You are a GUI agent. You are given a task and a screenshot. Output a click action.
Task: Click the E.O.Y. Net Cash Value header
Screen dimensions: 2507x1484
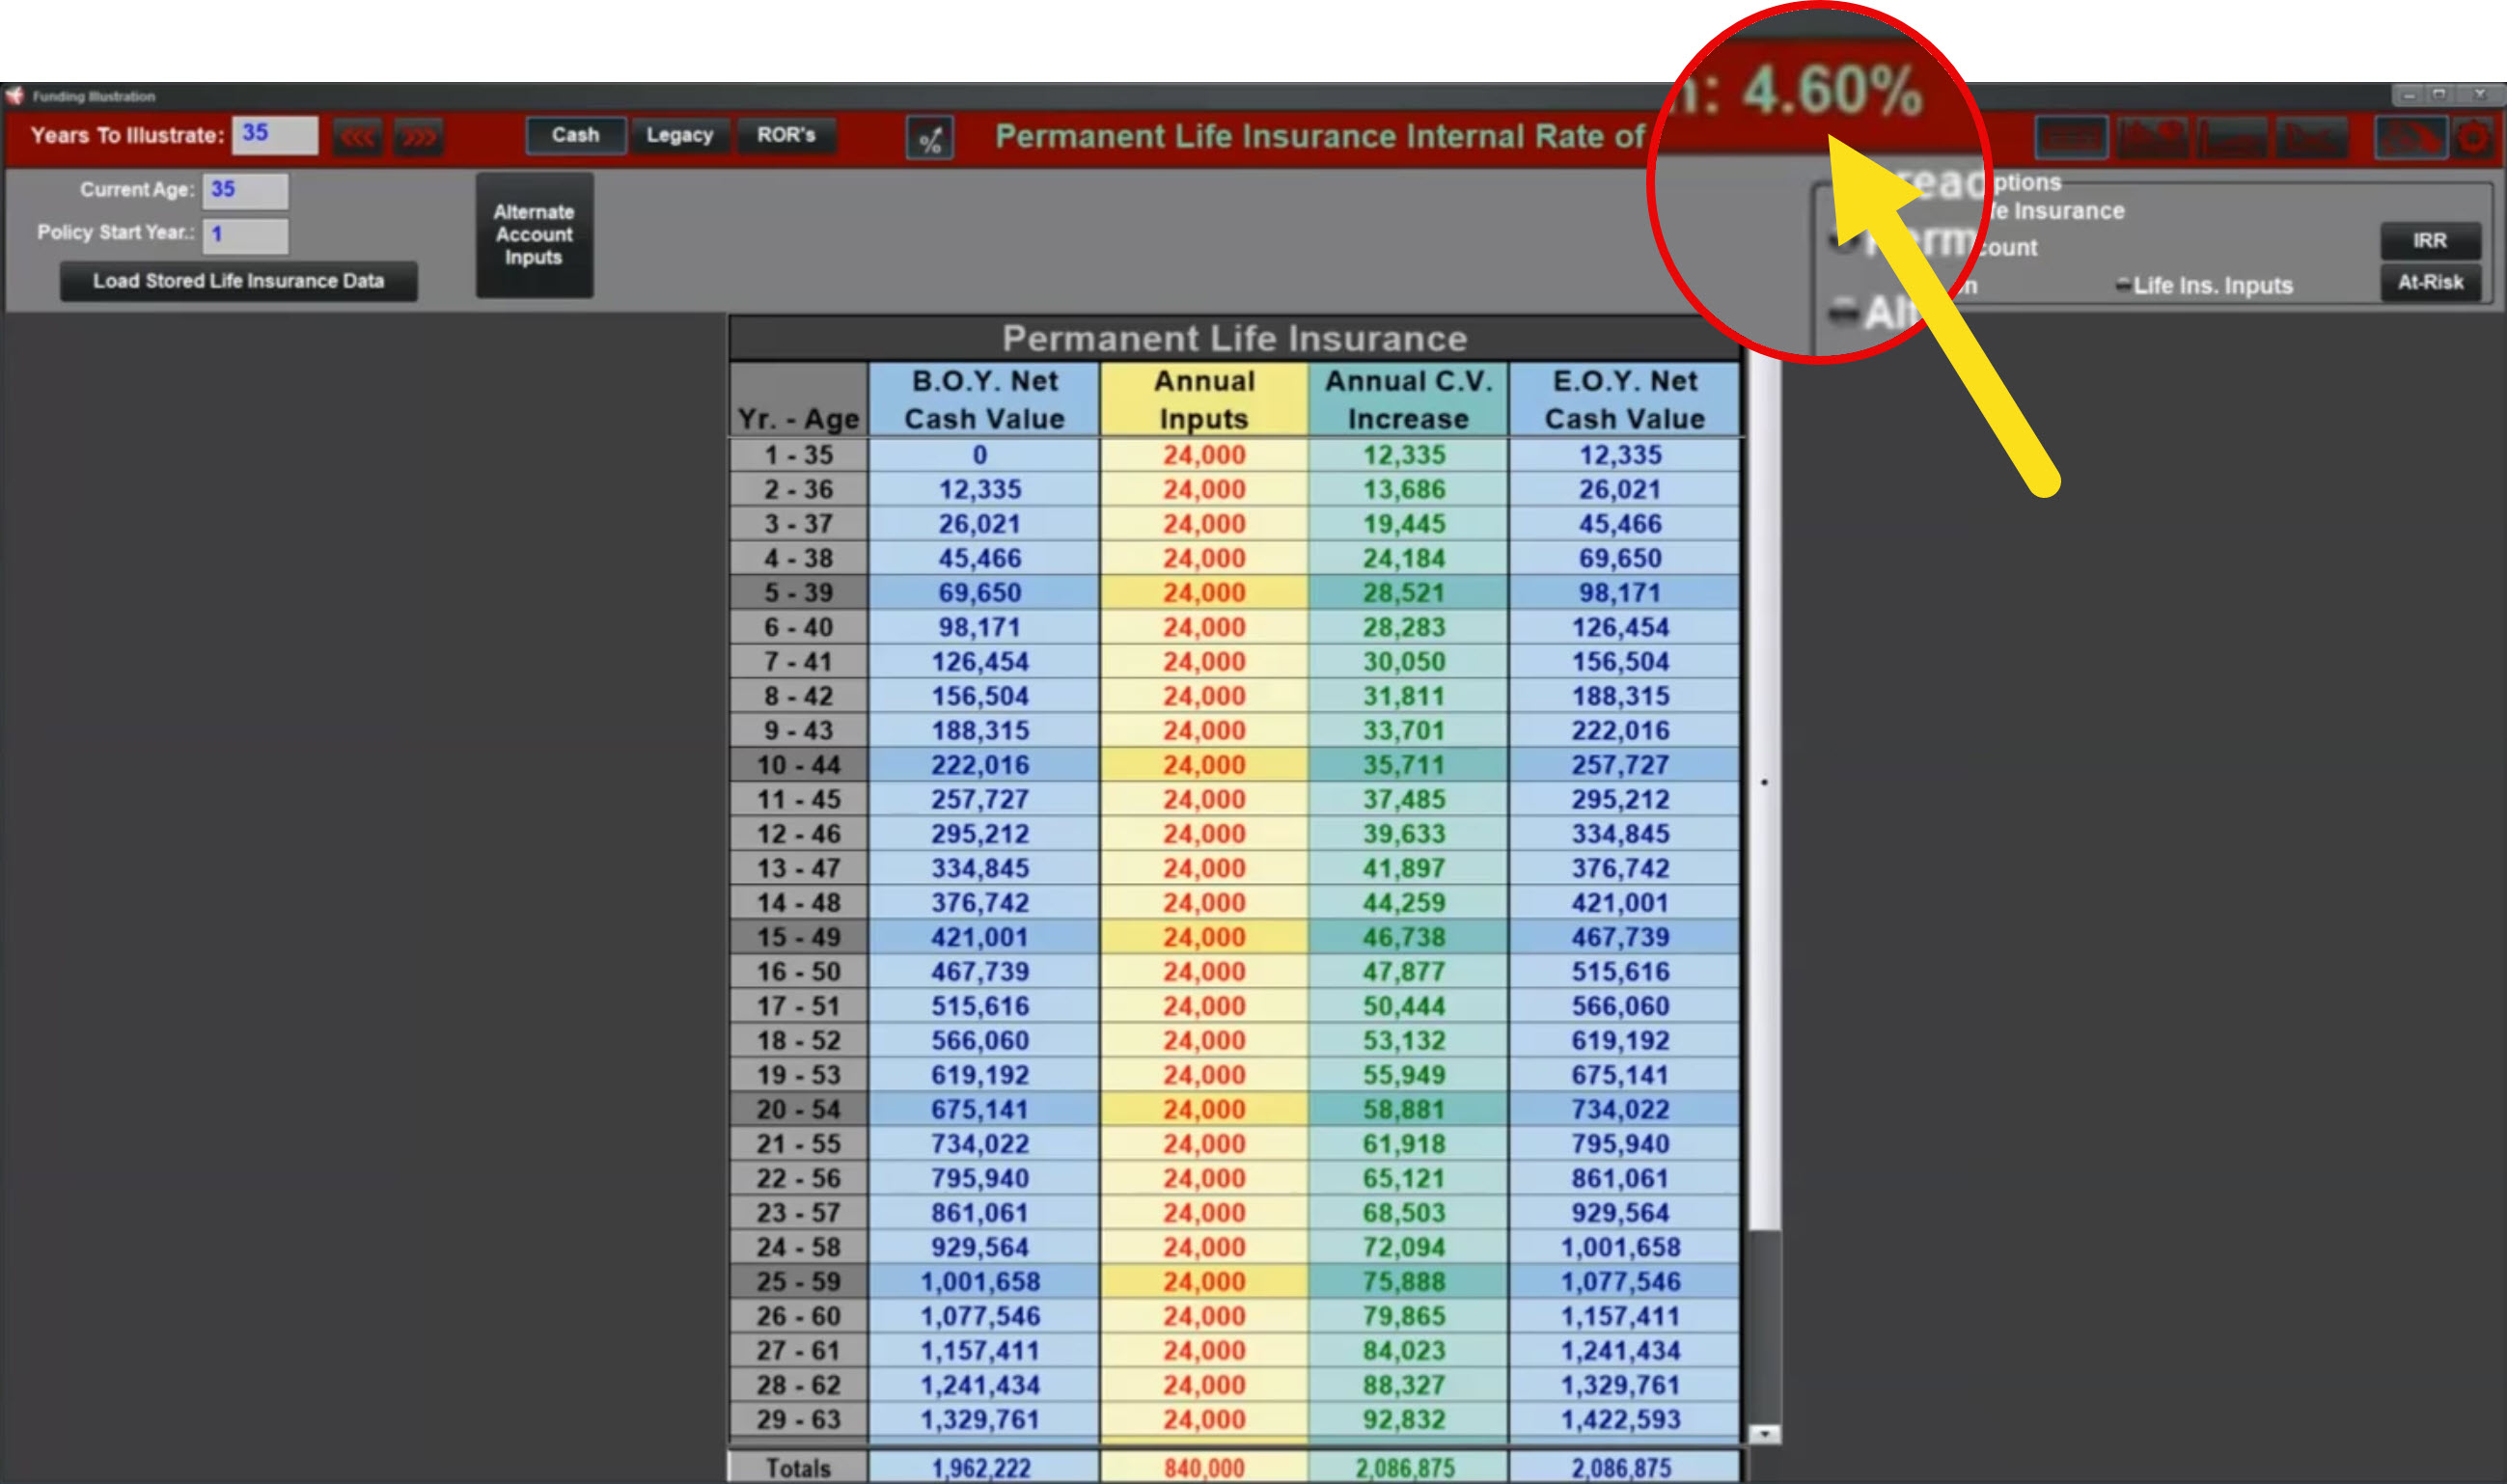pos(1625,399)
